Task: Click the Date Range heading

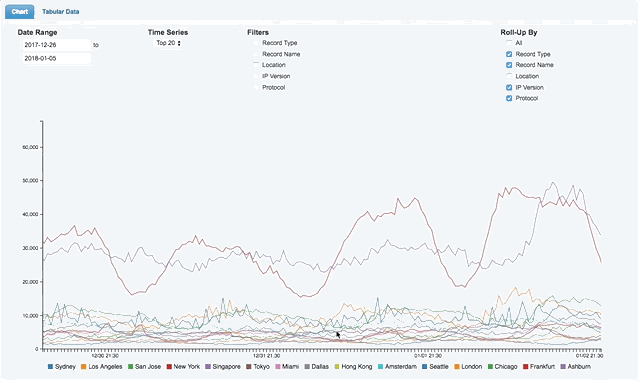Action: 37,32
